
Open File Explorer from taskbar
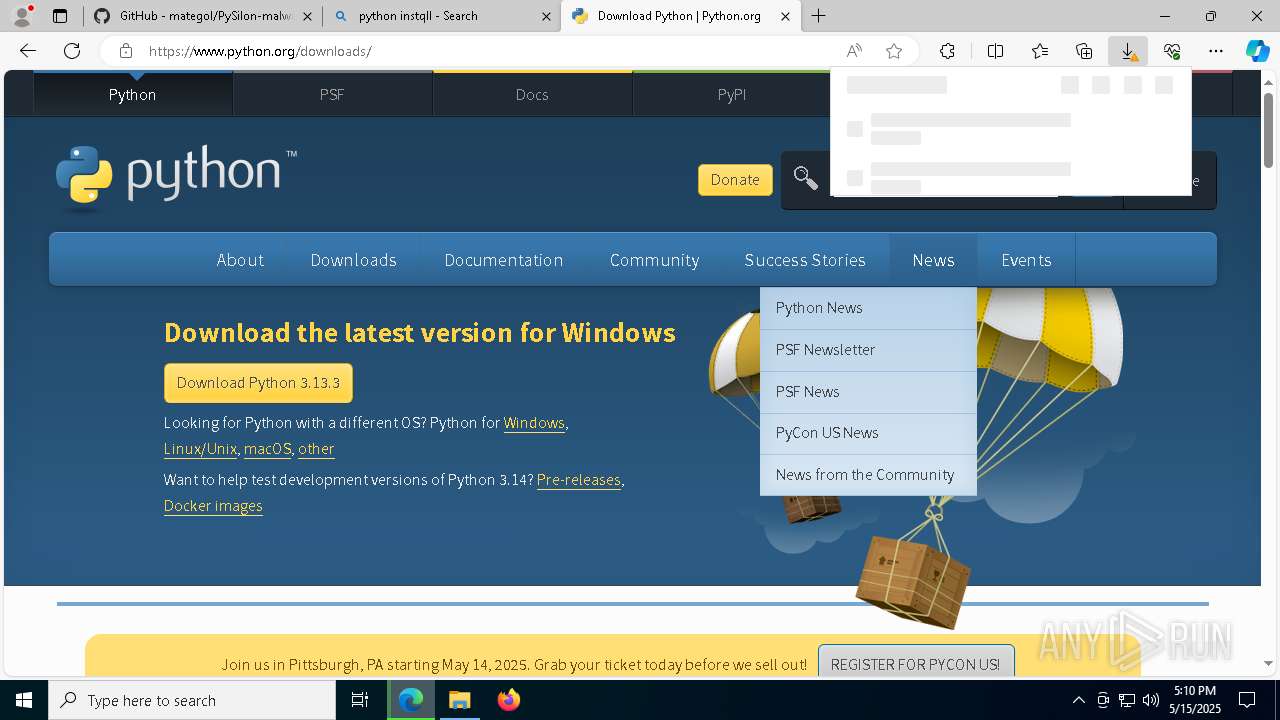click(x=459, y=700)
